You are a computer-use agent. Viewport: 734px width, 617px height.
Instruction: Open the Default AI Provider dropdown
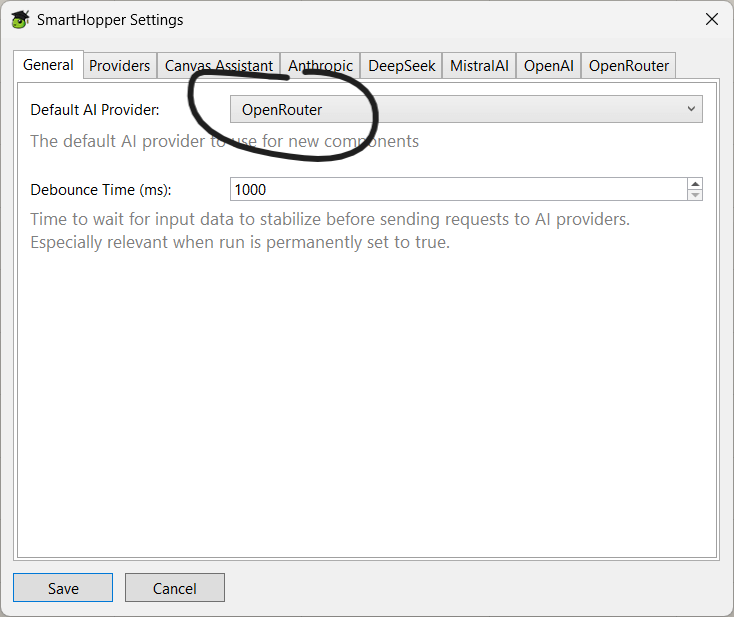pyautogui.click(x=466, y=110)
